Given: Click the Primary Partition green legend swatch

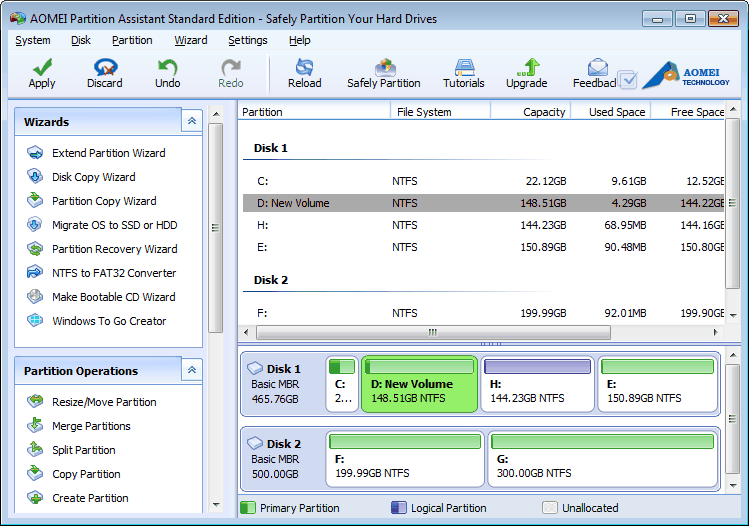Looking at the screenshot, I should [248, 507].
